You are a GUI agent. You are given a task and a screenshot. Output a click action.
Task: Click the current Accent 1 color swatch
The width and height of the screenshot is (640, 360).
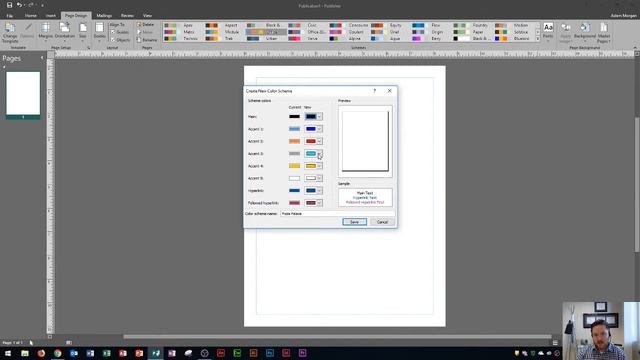coord(294,129)
